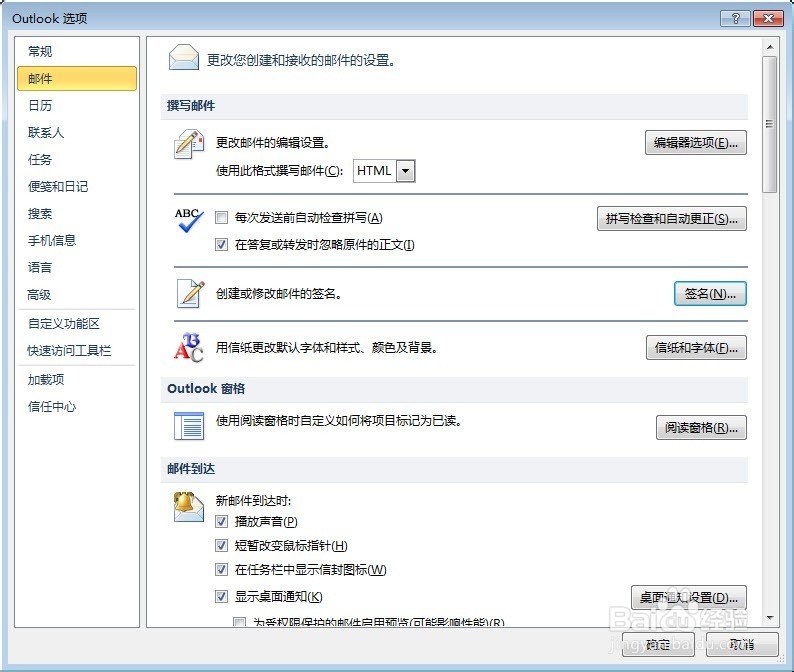
Task: Open the 联系人 category
Action: [x=77, y=133]
